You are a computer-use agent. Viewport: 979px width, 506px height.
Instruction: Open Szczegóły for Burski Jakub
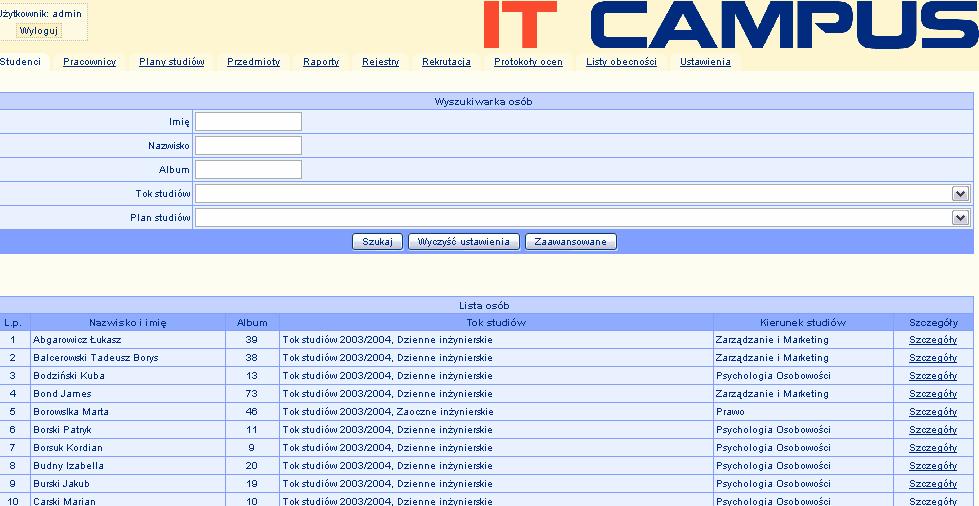(x=933, y=484)
